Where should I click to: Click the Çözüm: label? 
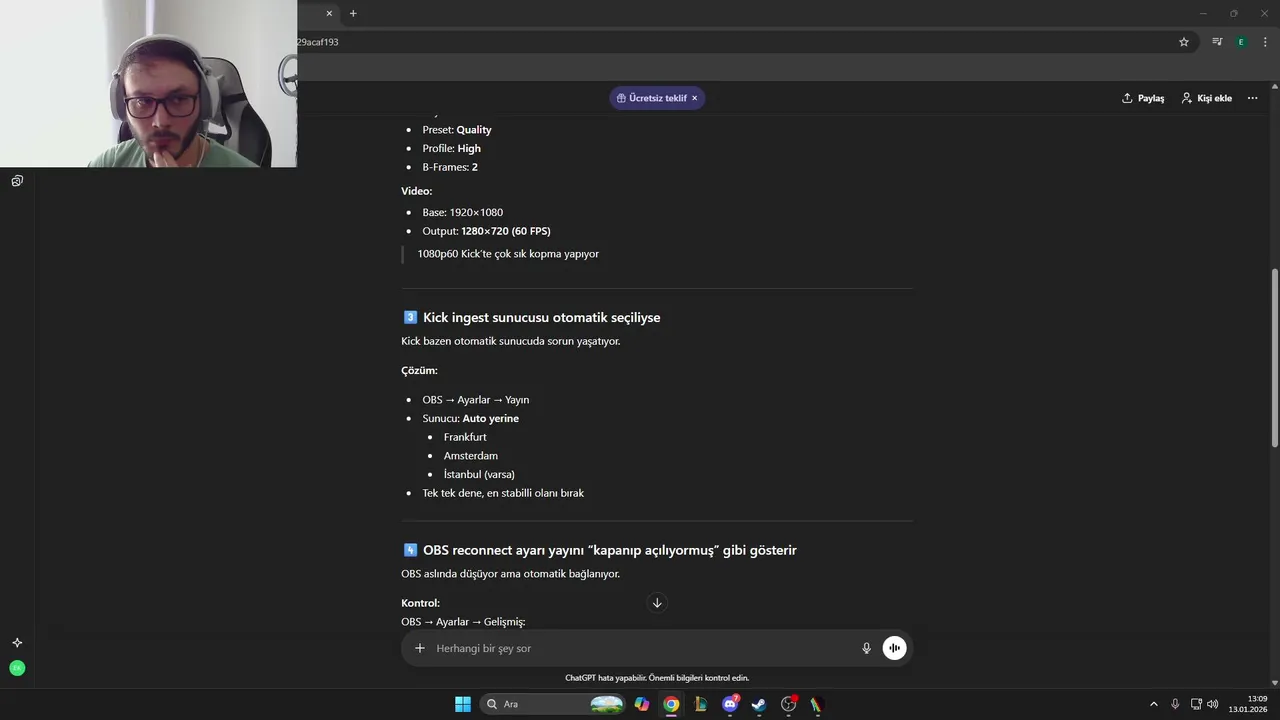point(419,370)
